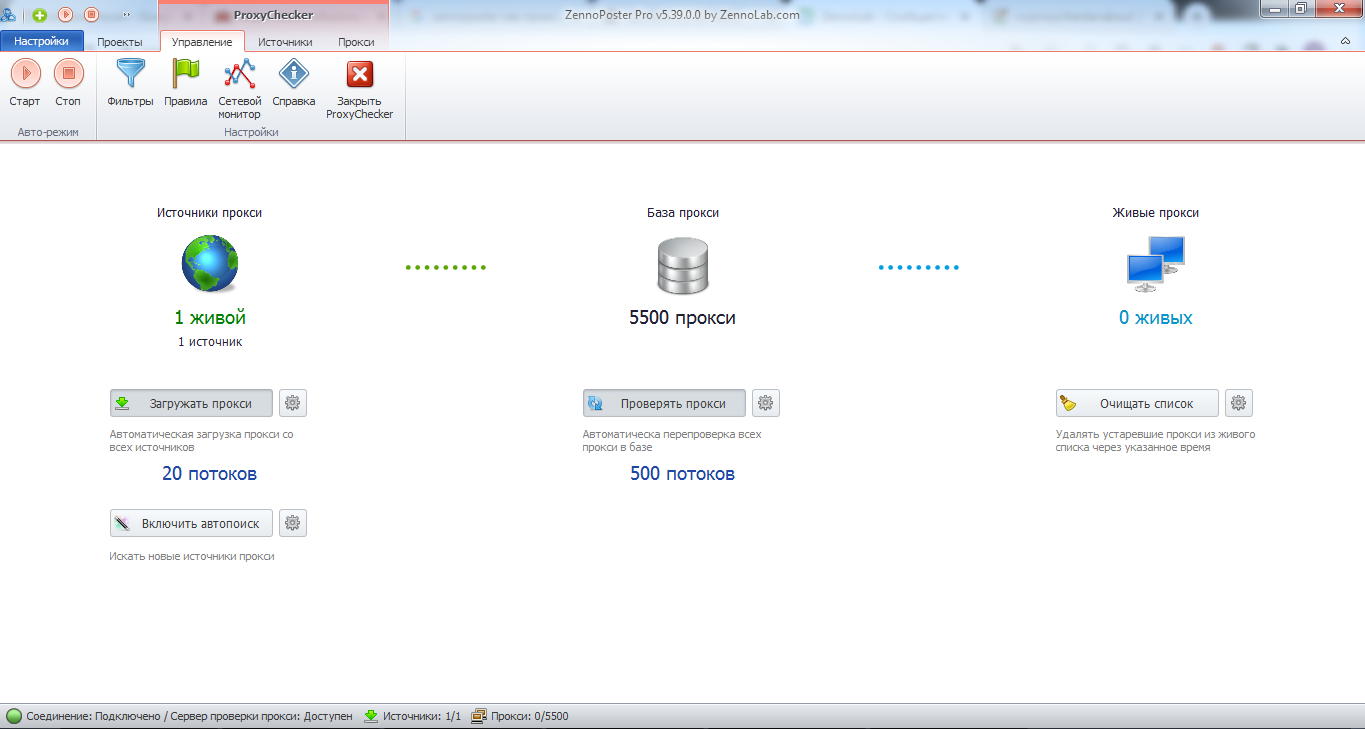Click 'Источники: 1/1' in status bar
Image resolution: width=1365 pixels, height=729 pixels.
422,716
